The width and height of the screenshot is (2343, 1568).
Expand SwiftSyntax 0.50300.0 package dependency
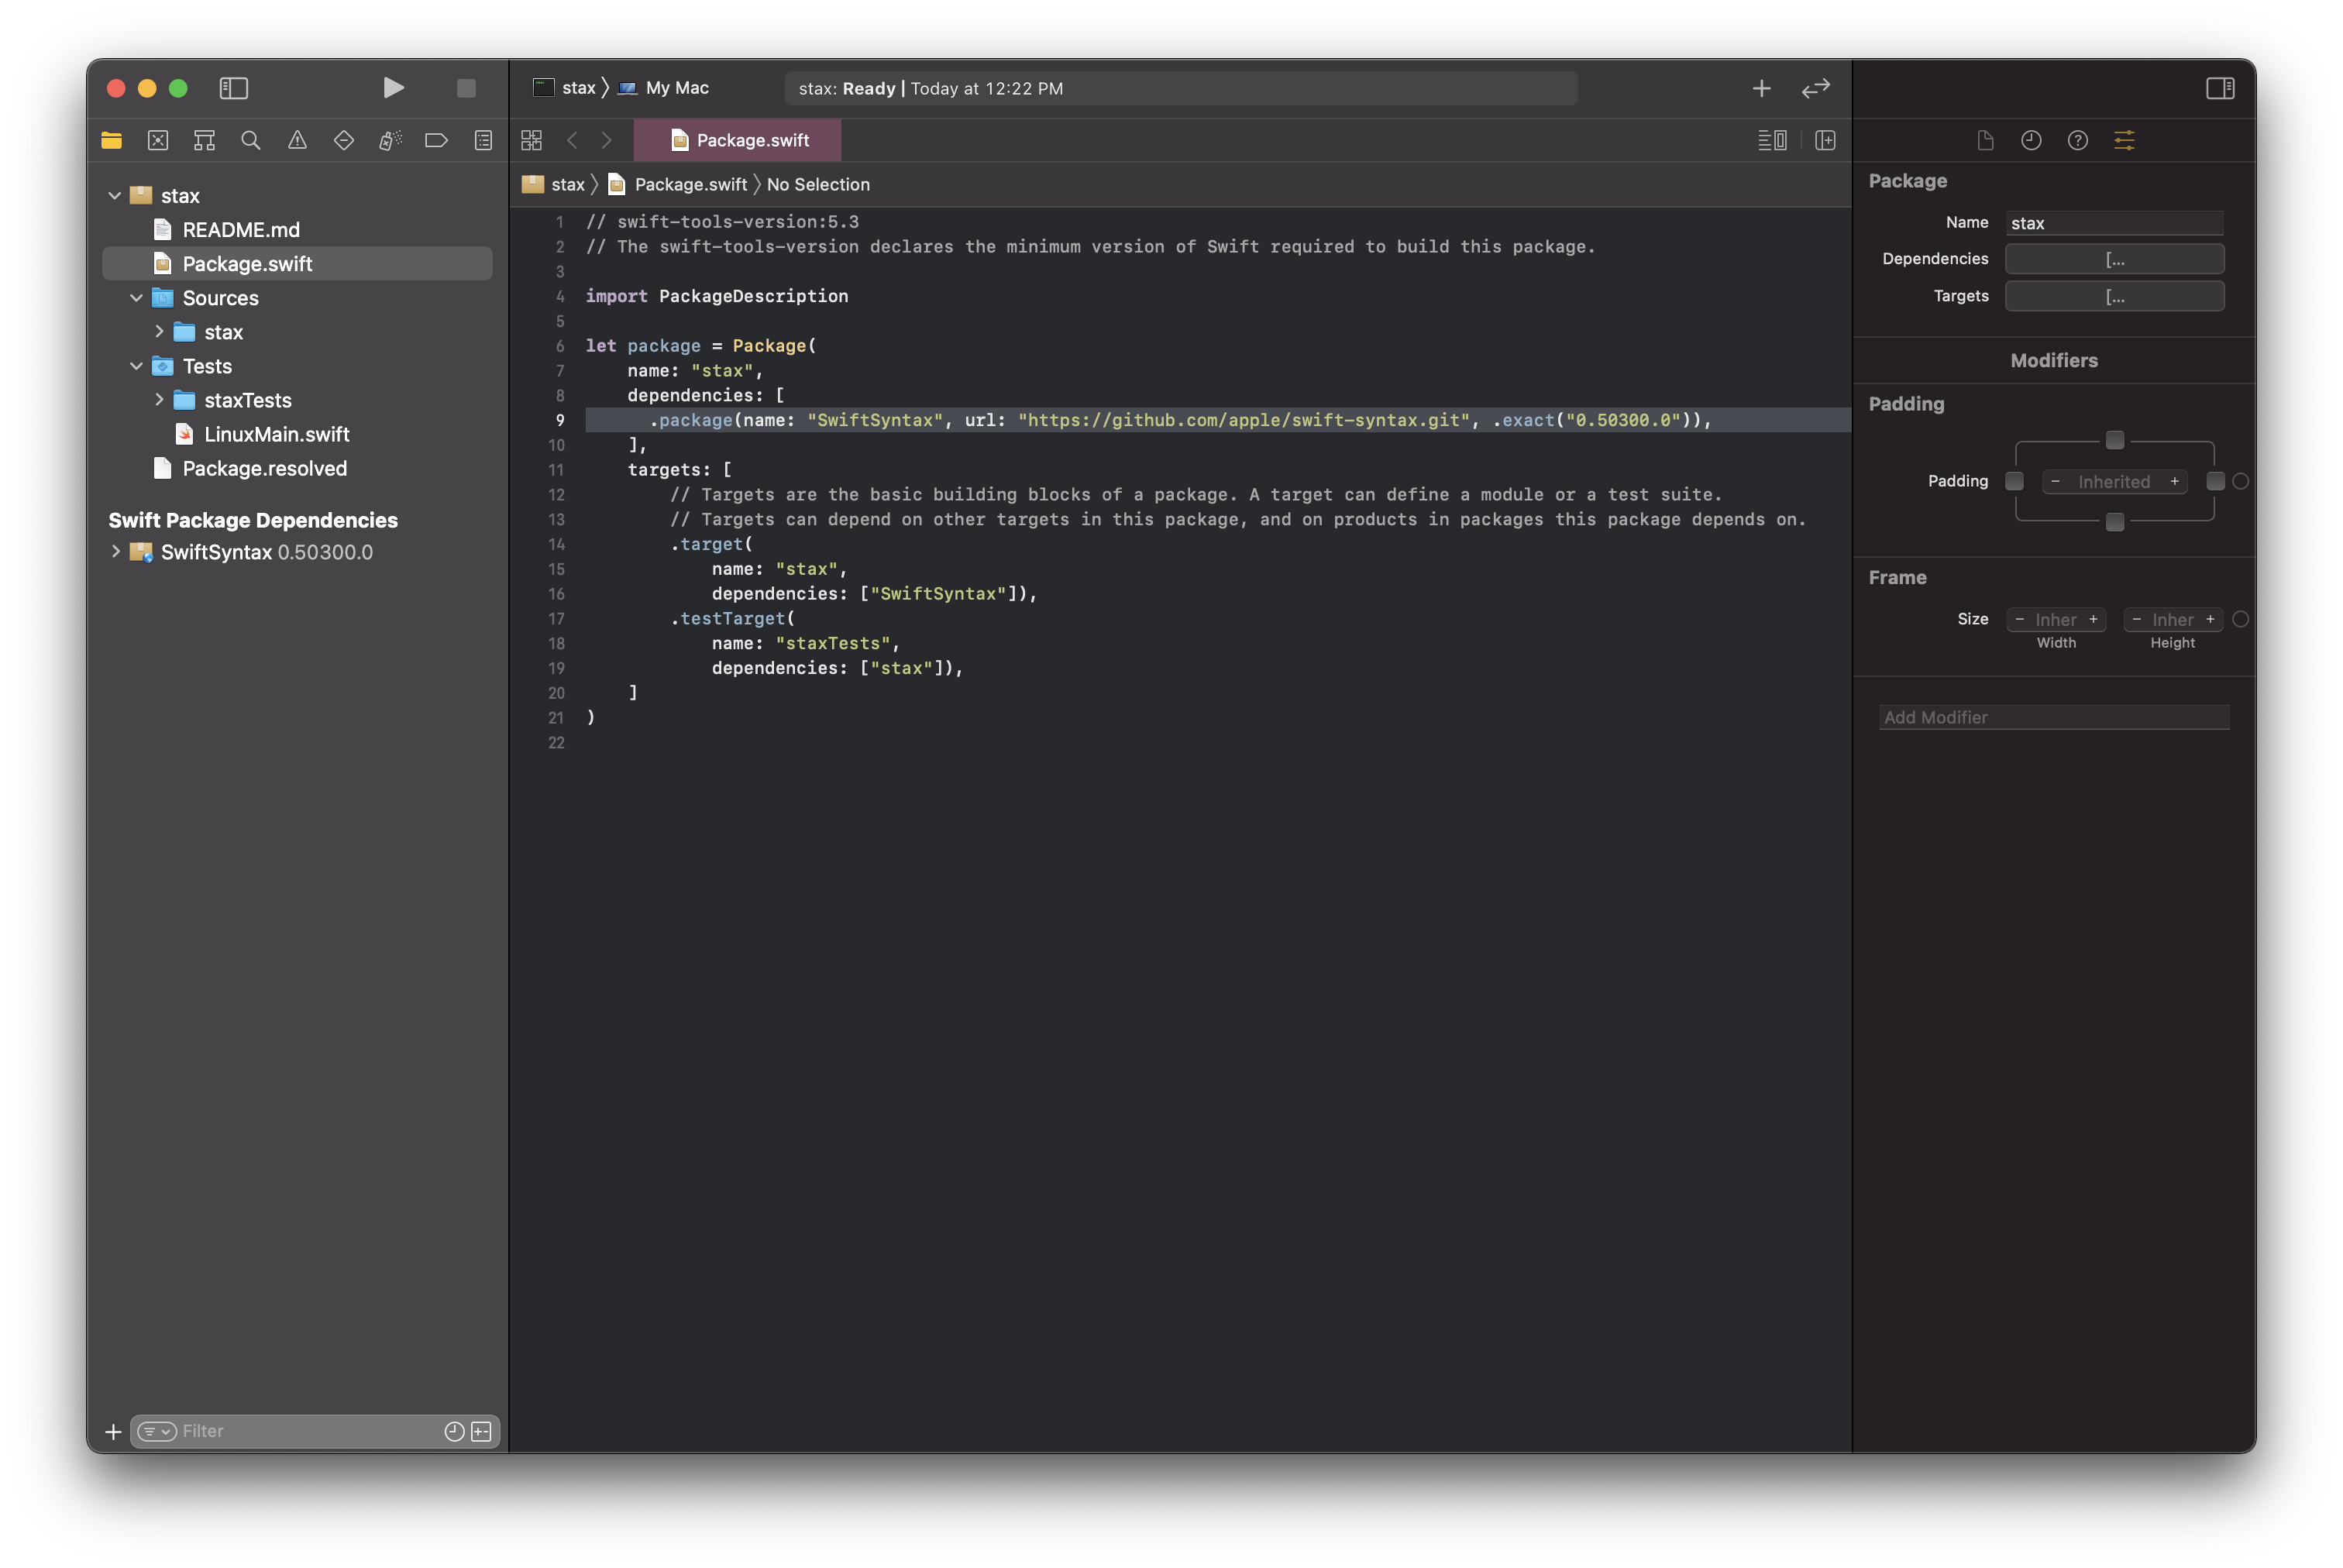tap(116, 552)
